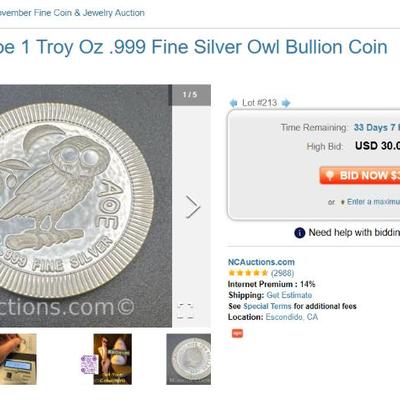Open Need help with bidding text
The image size is (400, 400).
(x=354, y=232)
